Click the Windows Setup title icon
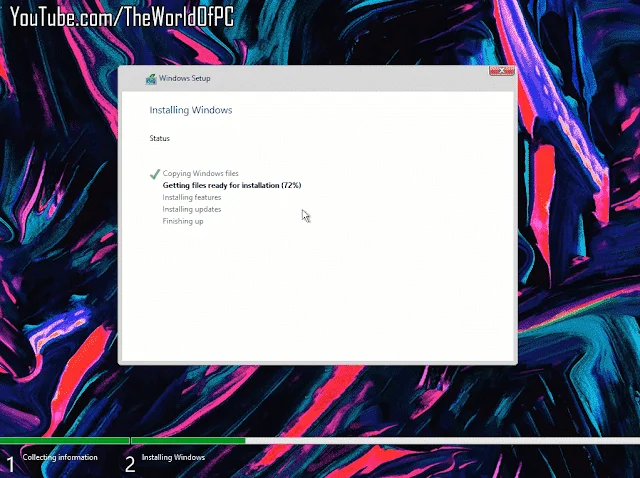 pos(151,79)
